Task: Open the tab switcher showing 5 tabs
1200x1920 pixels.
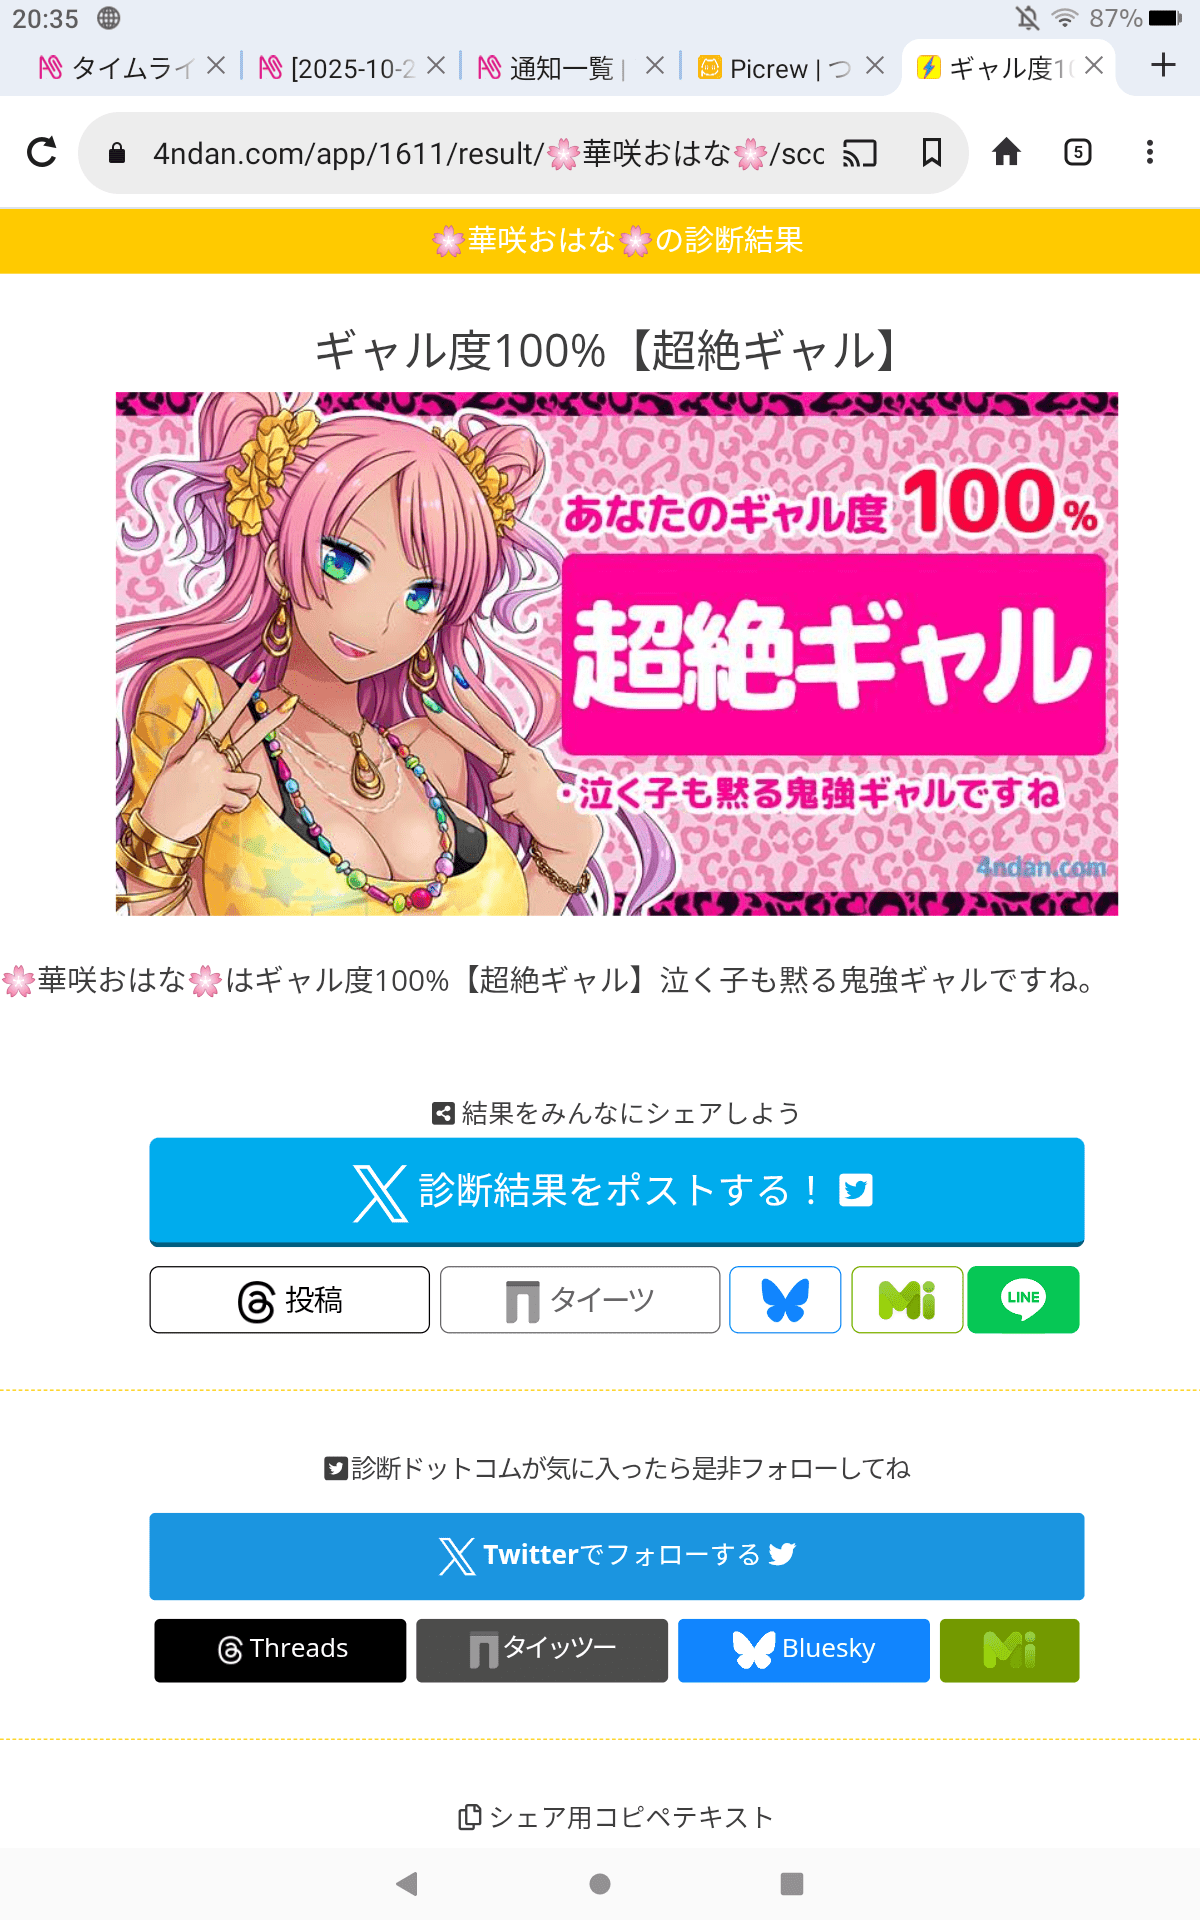Action: click(1078, 152)
